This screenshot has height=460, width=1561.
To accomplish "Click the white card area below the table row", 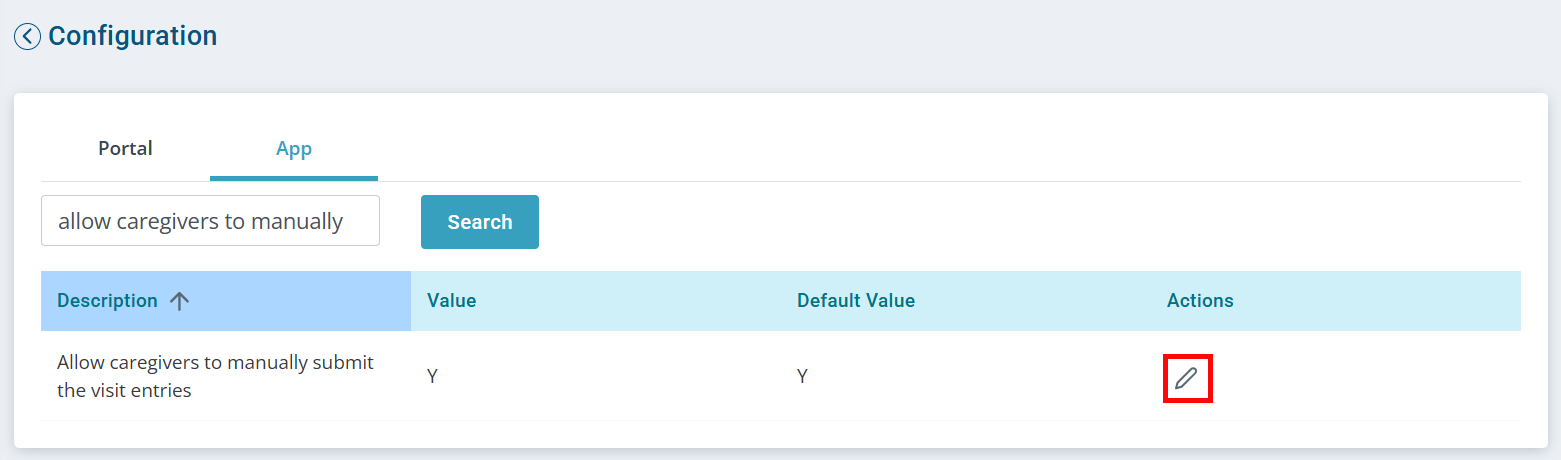I will point(780,434).
